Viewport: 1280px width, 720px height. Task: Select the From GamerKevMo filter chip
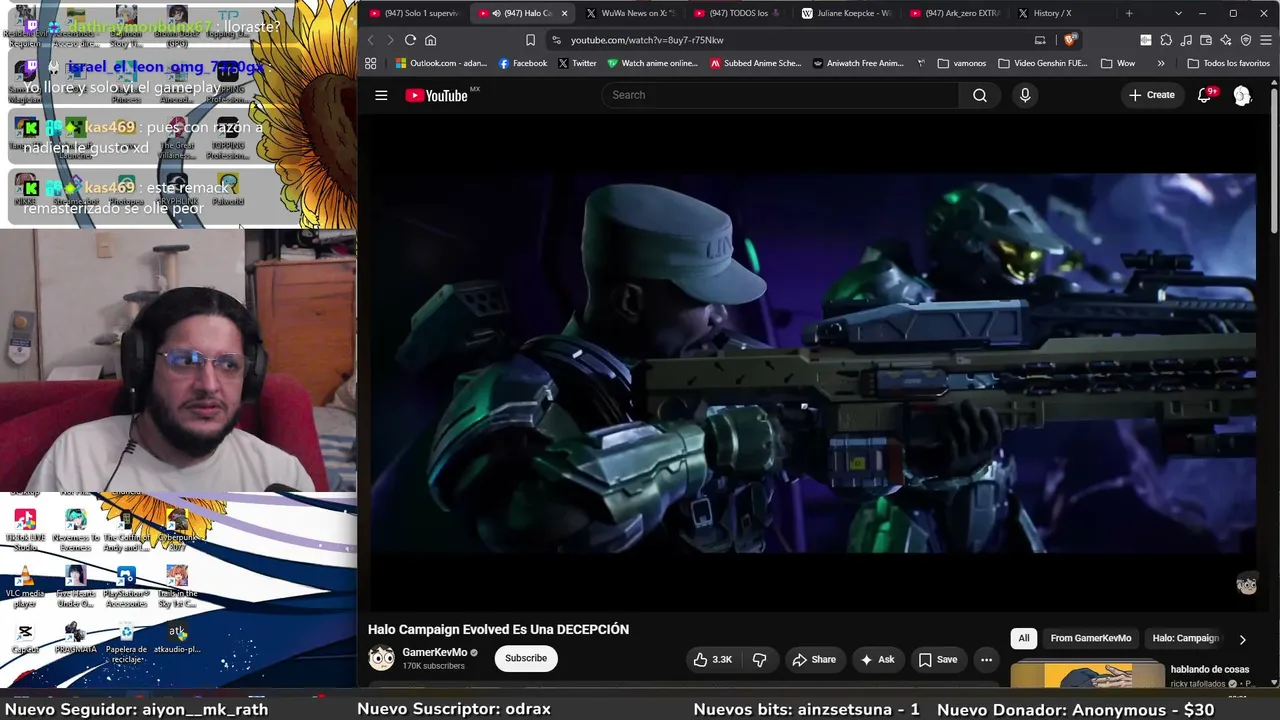coord(1091,638)
